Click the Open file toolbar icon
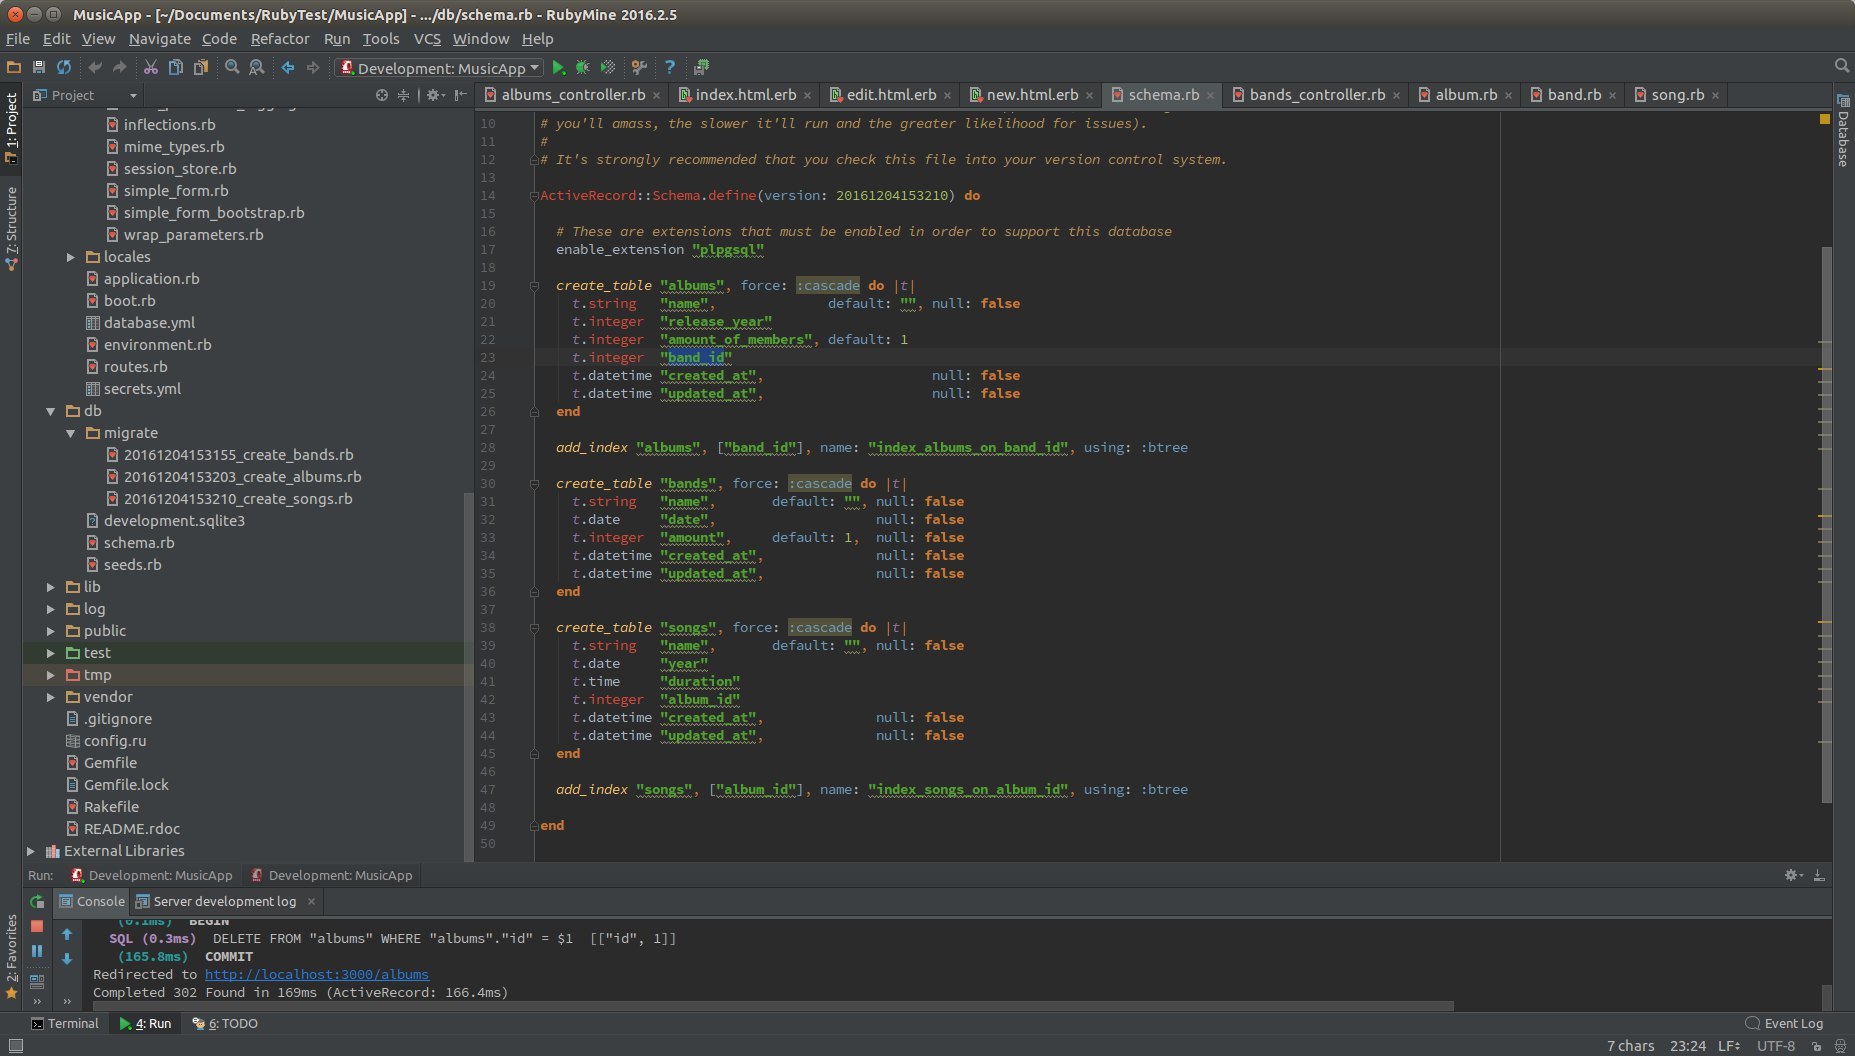 [14, 67]
